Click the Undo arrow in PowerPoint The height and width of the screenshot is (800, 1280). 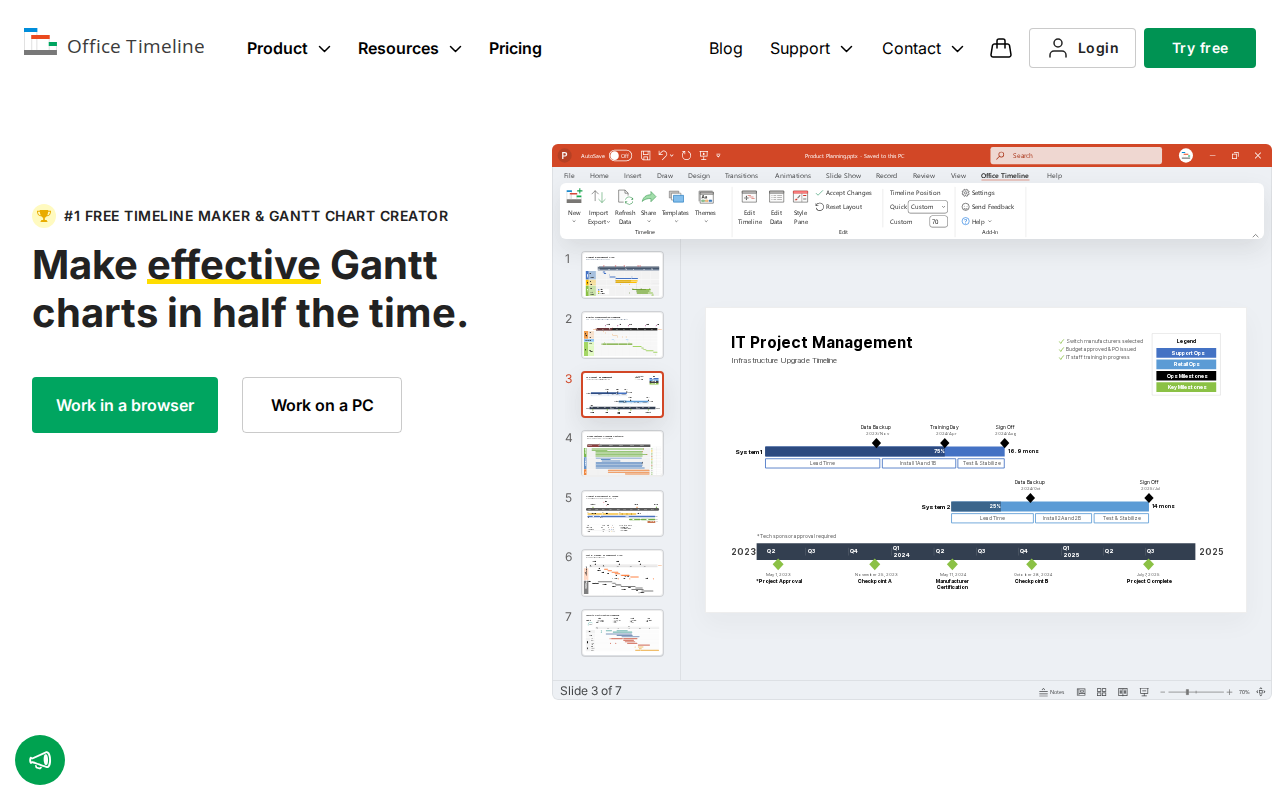tap(662, 155)
